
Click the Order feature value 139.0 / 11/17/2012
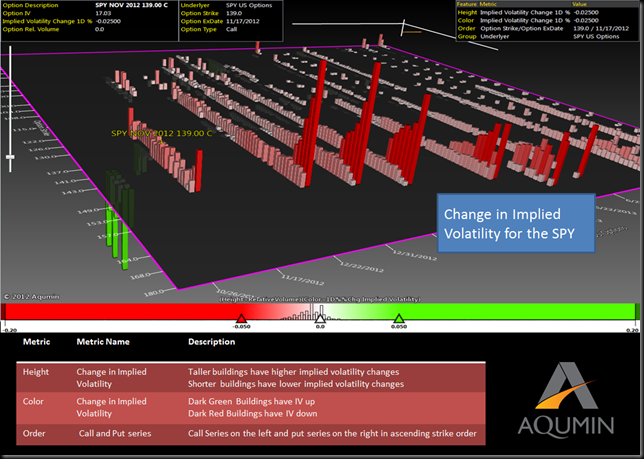(601, 28)
